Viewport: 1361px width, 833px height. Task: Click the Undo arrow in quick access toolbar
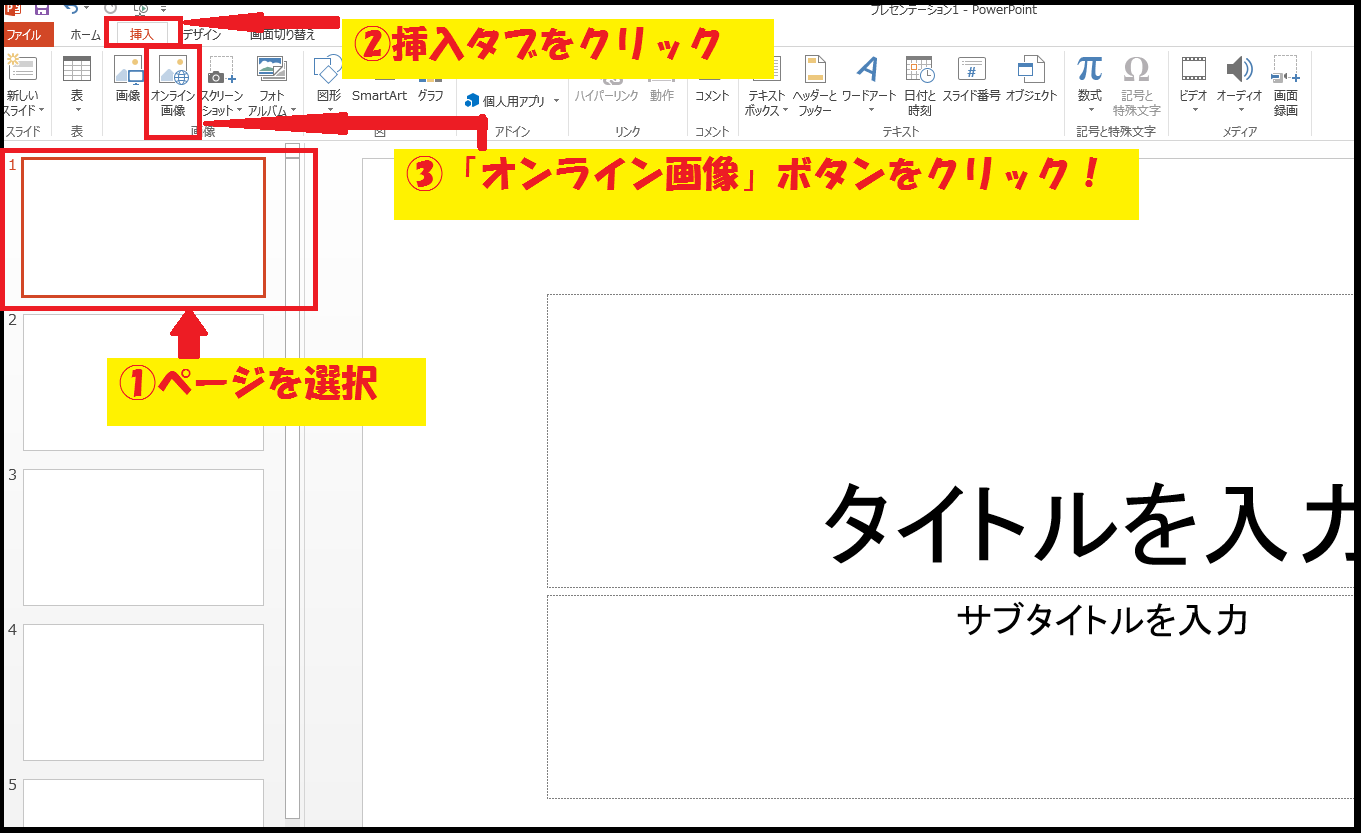pos(70,8)
